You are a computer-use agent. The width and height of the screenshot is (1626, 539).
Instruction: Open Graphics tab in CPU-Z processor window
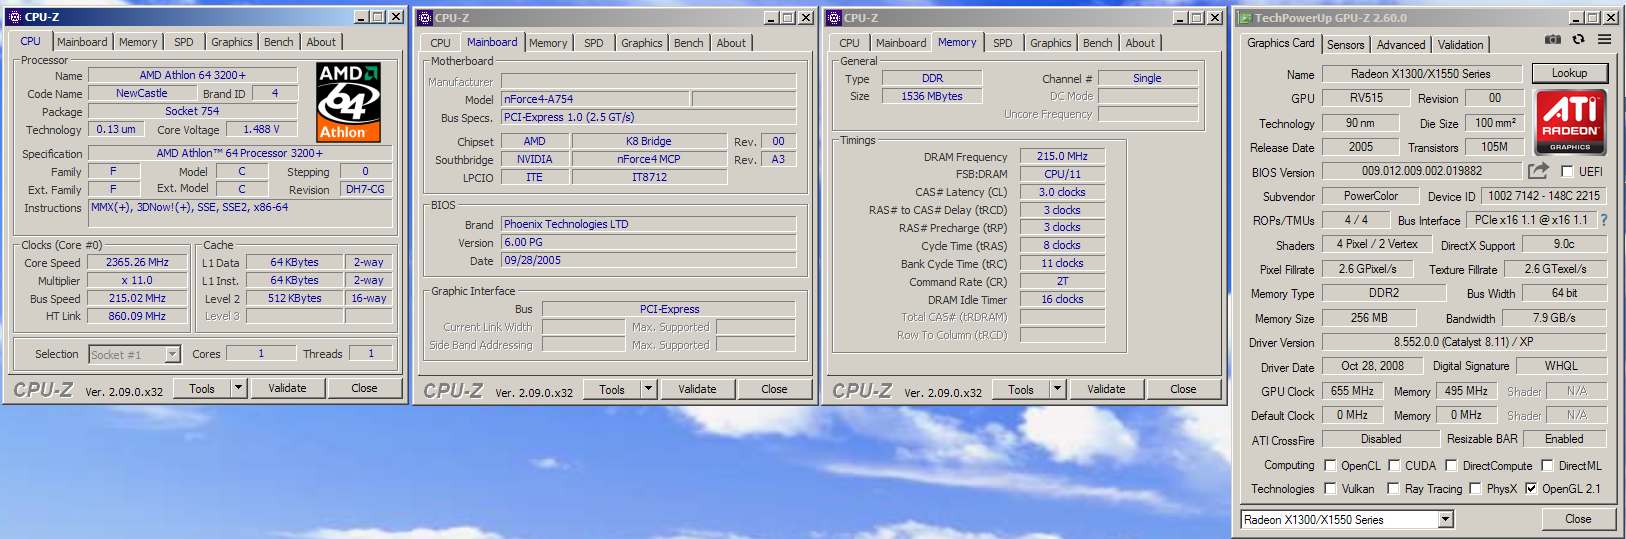(x=232, y=42)
